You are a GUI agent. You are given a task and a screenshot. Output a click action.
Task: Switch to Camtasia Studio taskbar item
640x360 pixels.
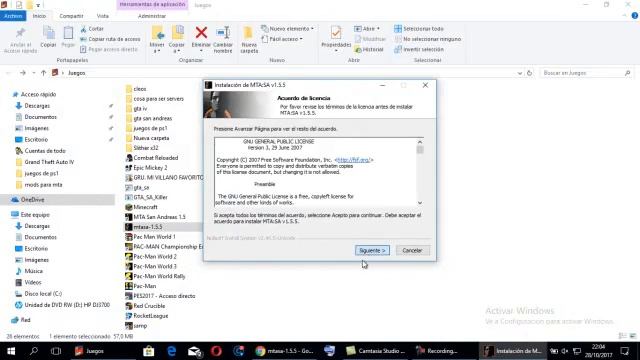click(376, 351)
